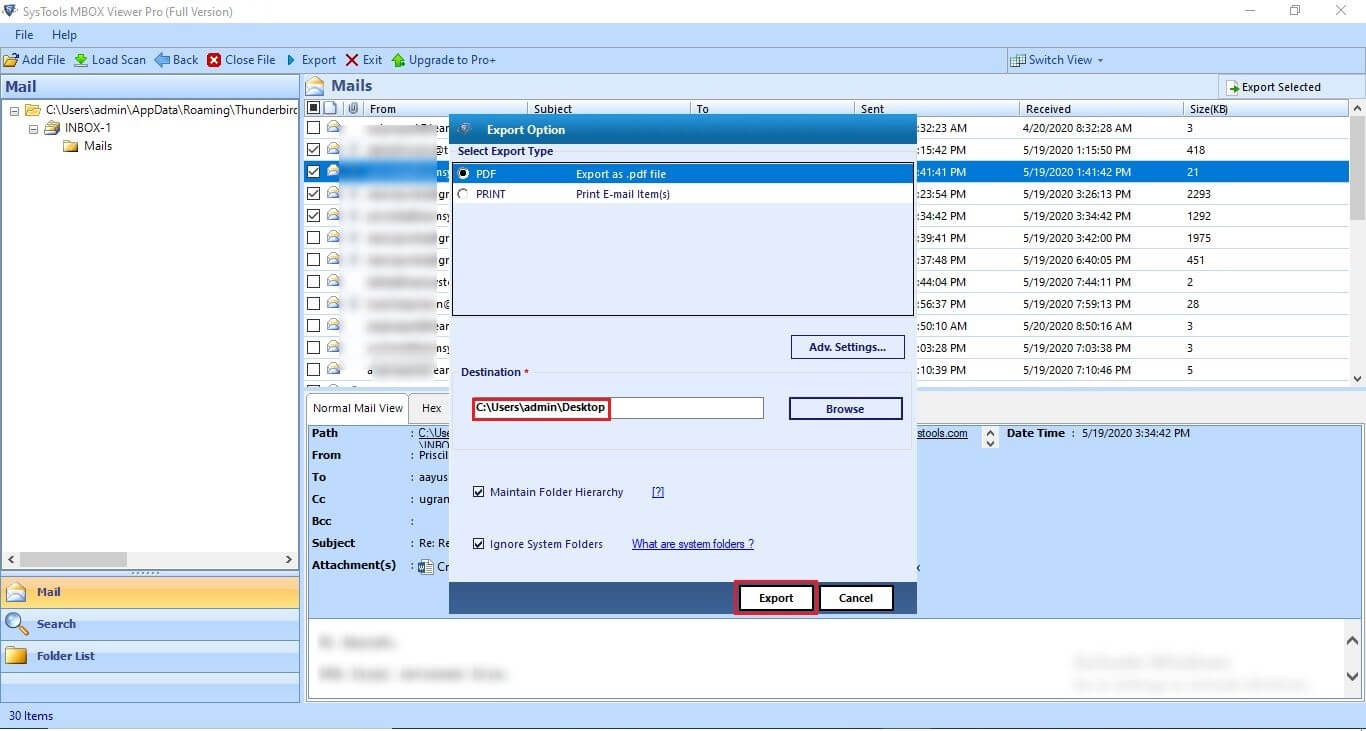
Task: Toggle Maintain Folder Hierarchy checkbox
Action: (x=479, y=492)
